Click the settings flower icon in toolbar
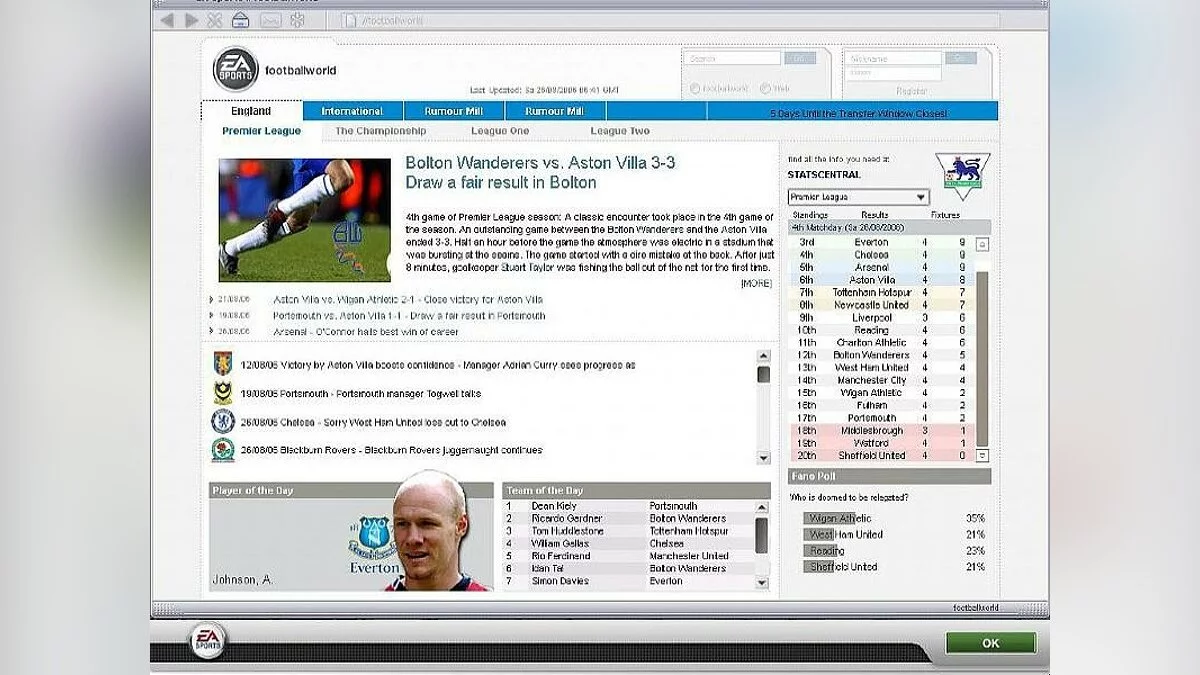Screen dimensions: 1200x675 (x=297, y=20)
